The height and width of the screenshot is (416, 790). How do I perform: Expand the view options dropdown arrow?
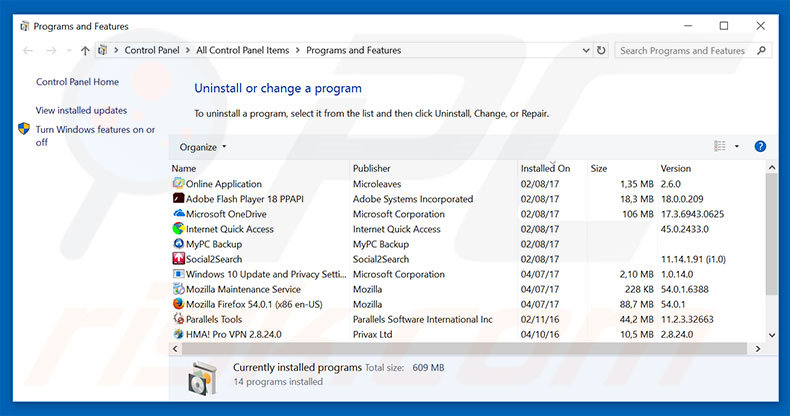point(737,147)
